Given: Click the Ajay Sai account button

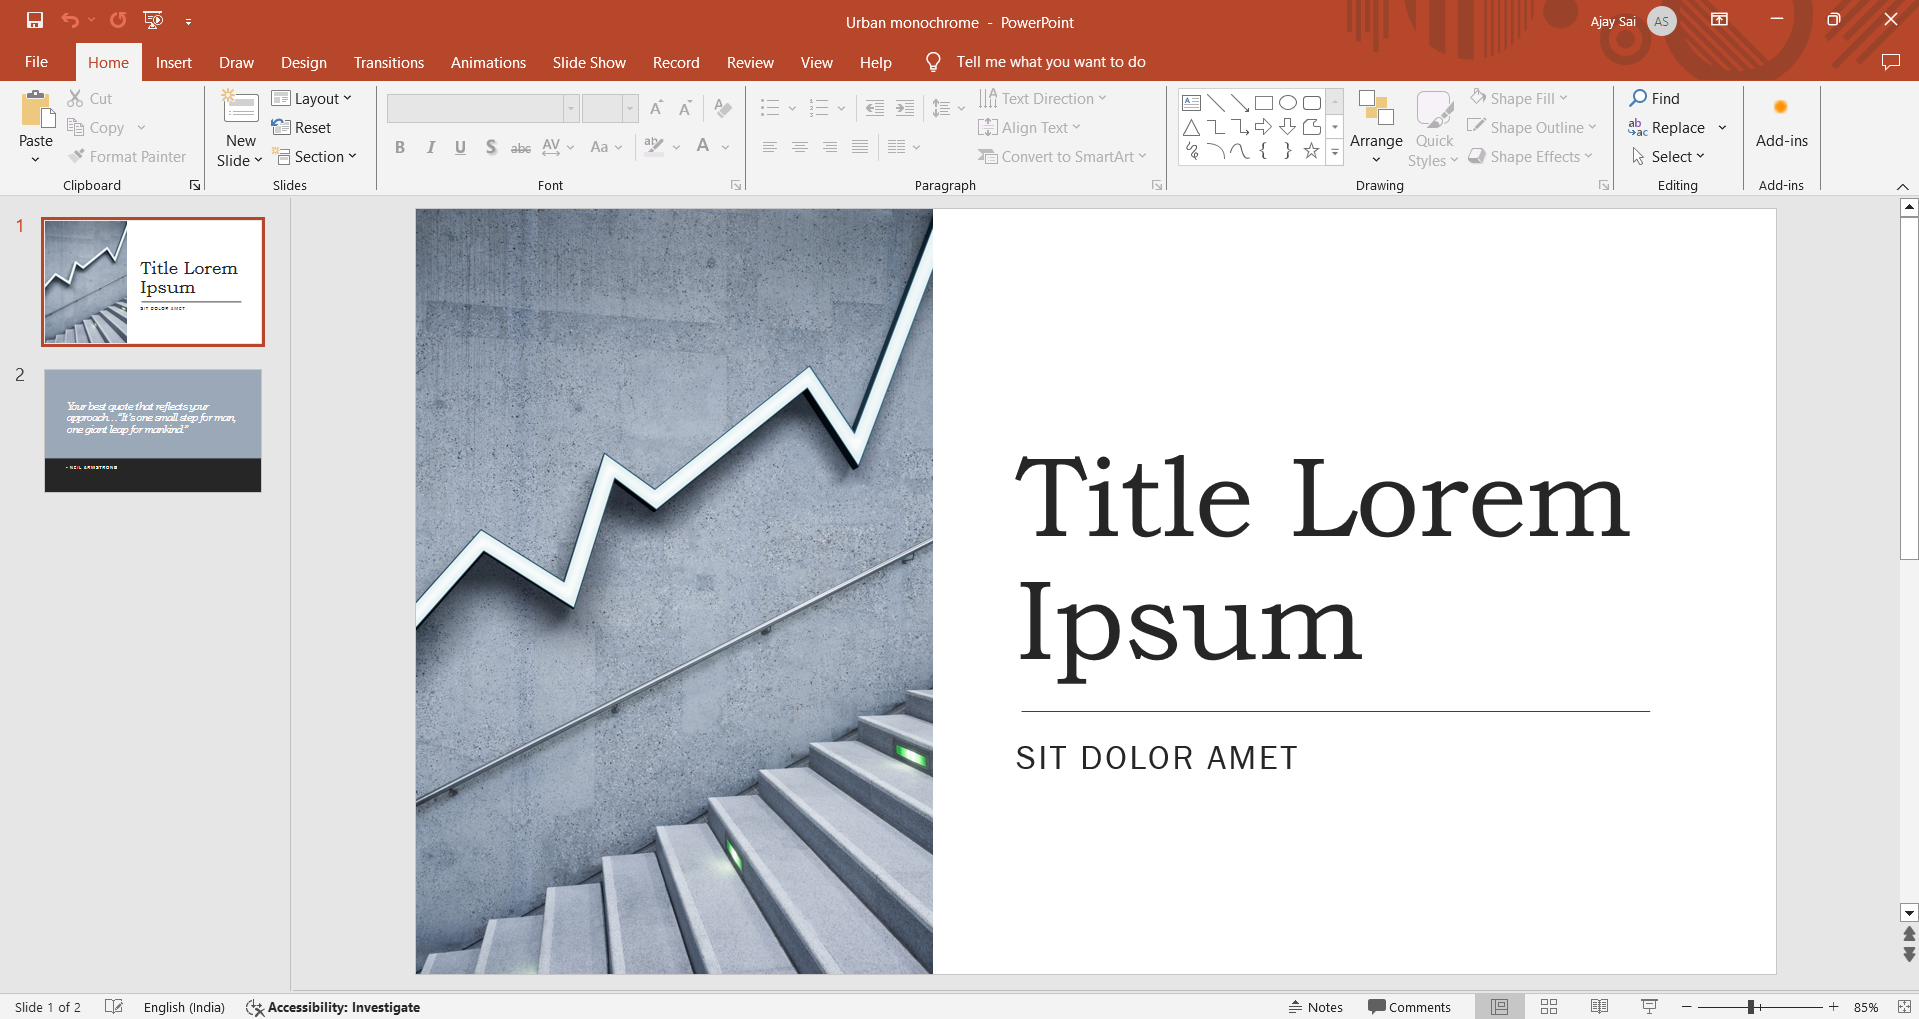Looking at the screenshot, I should [x=1632, y=21].
